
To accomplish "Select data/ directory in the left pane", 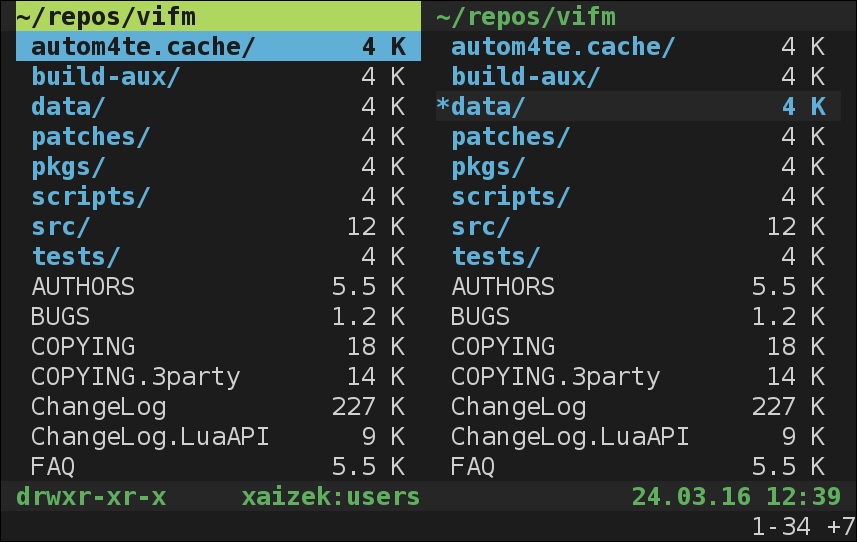I will pyautogui.click(x=219, y=107).
